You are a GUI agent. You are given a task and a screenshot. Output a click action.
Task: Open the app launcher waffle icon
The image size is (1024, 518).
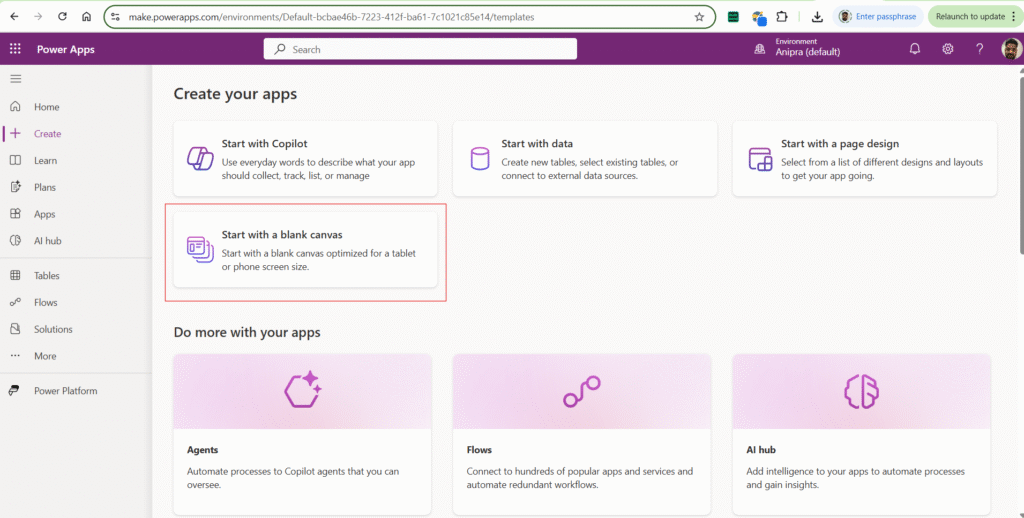pyautogui.click(x=15, y=49)
